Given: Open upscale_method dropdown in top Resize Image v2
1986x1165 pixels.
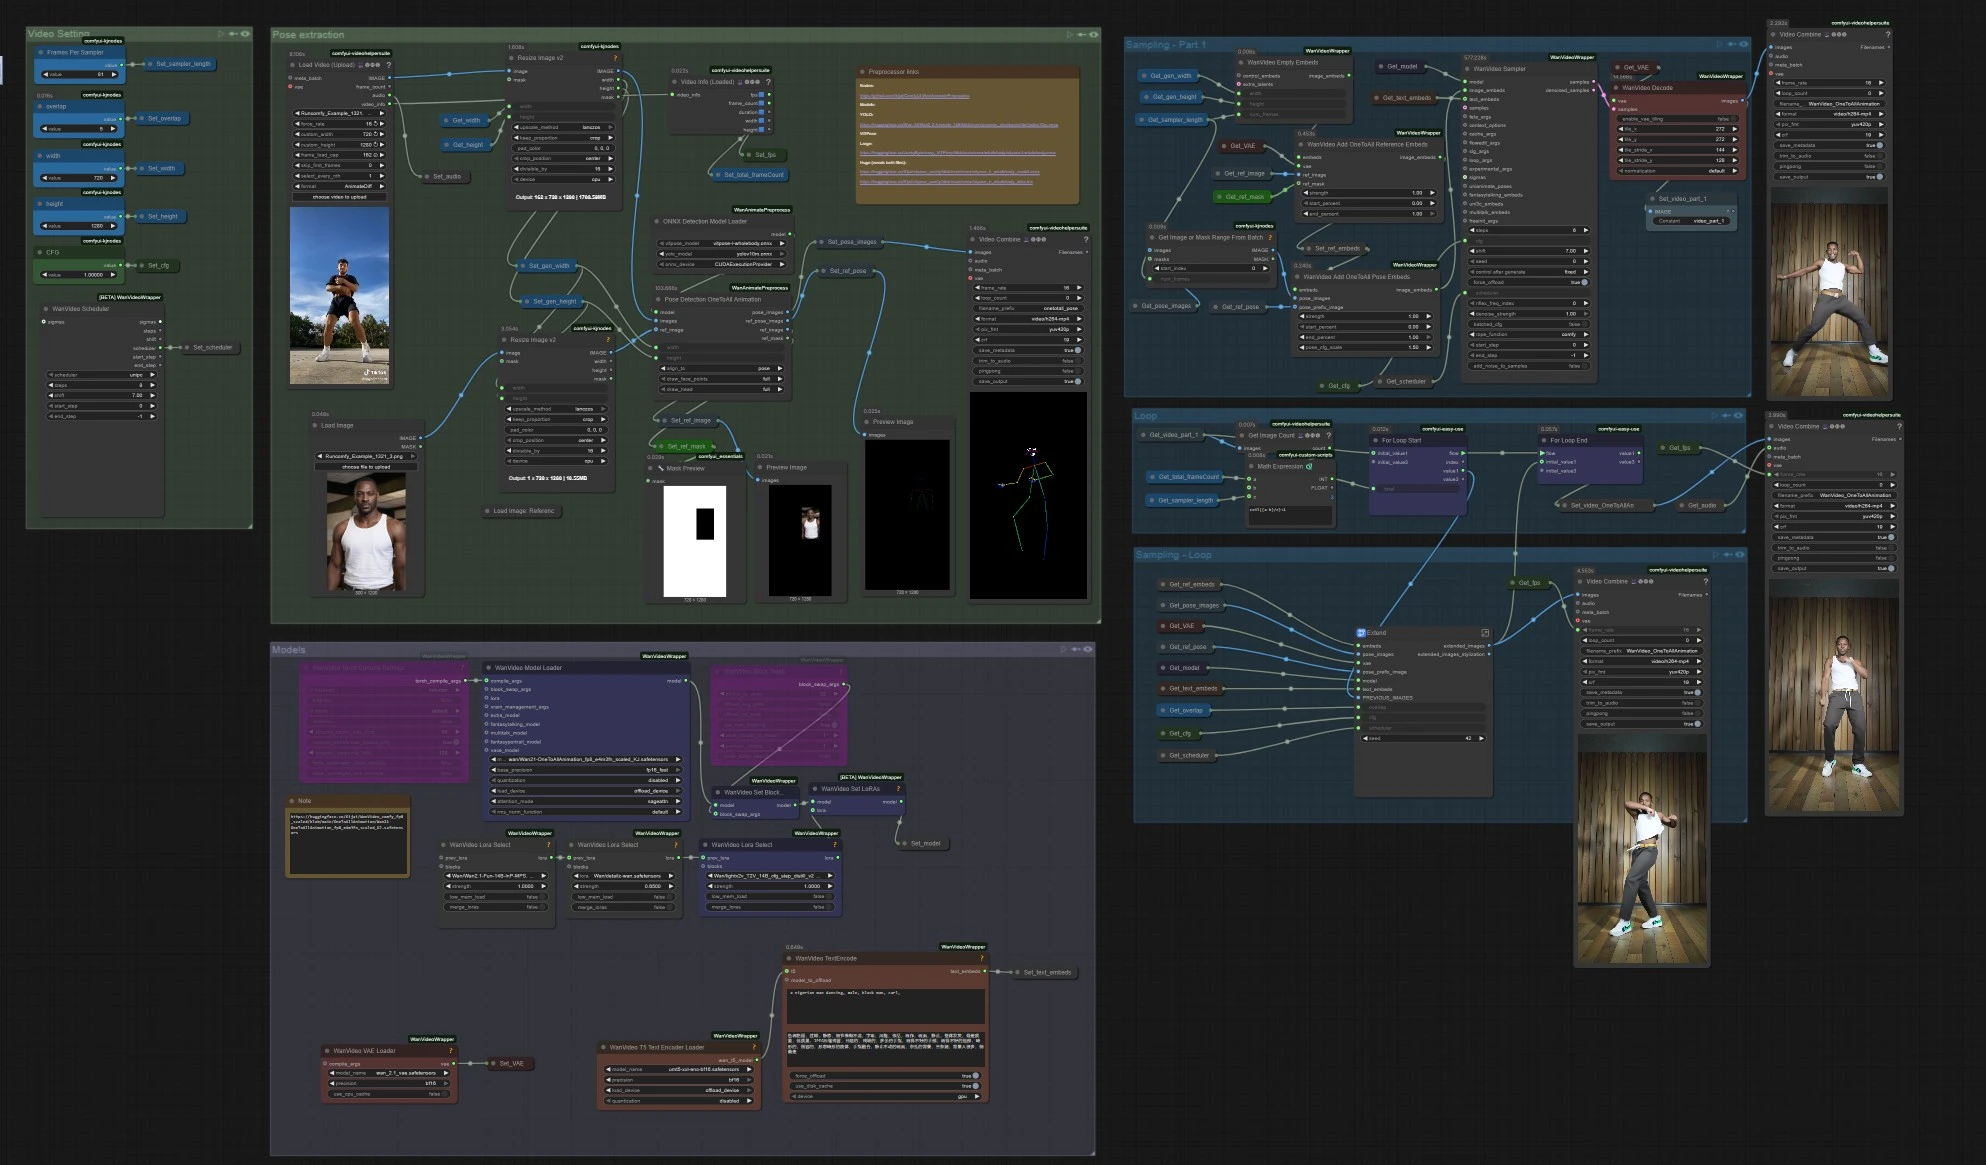Looking at the screenshot, I should (x=561, y=128).
